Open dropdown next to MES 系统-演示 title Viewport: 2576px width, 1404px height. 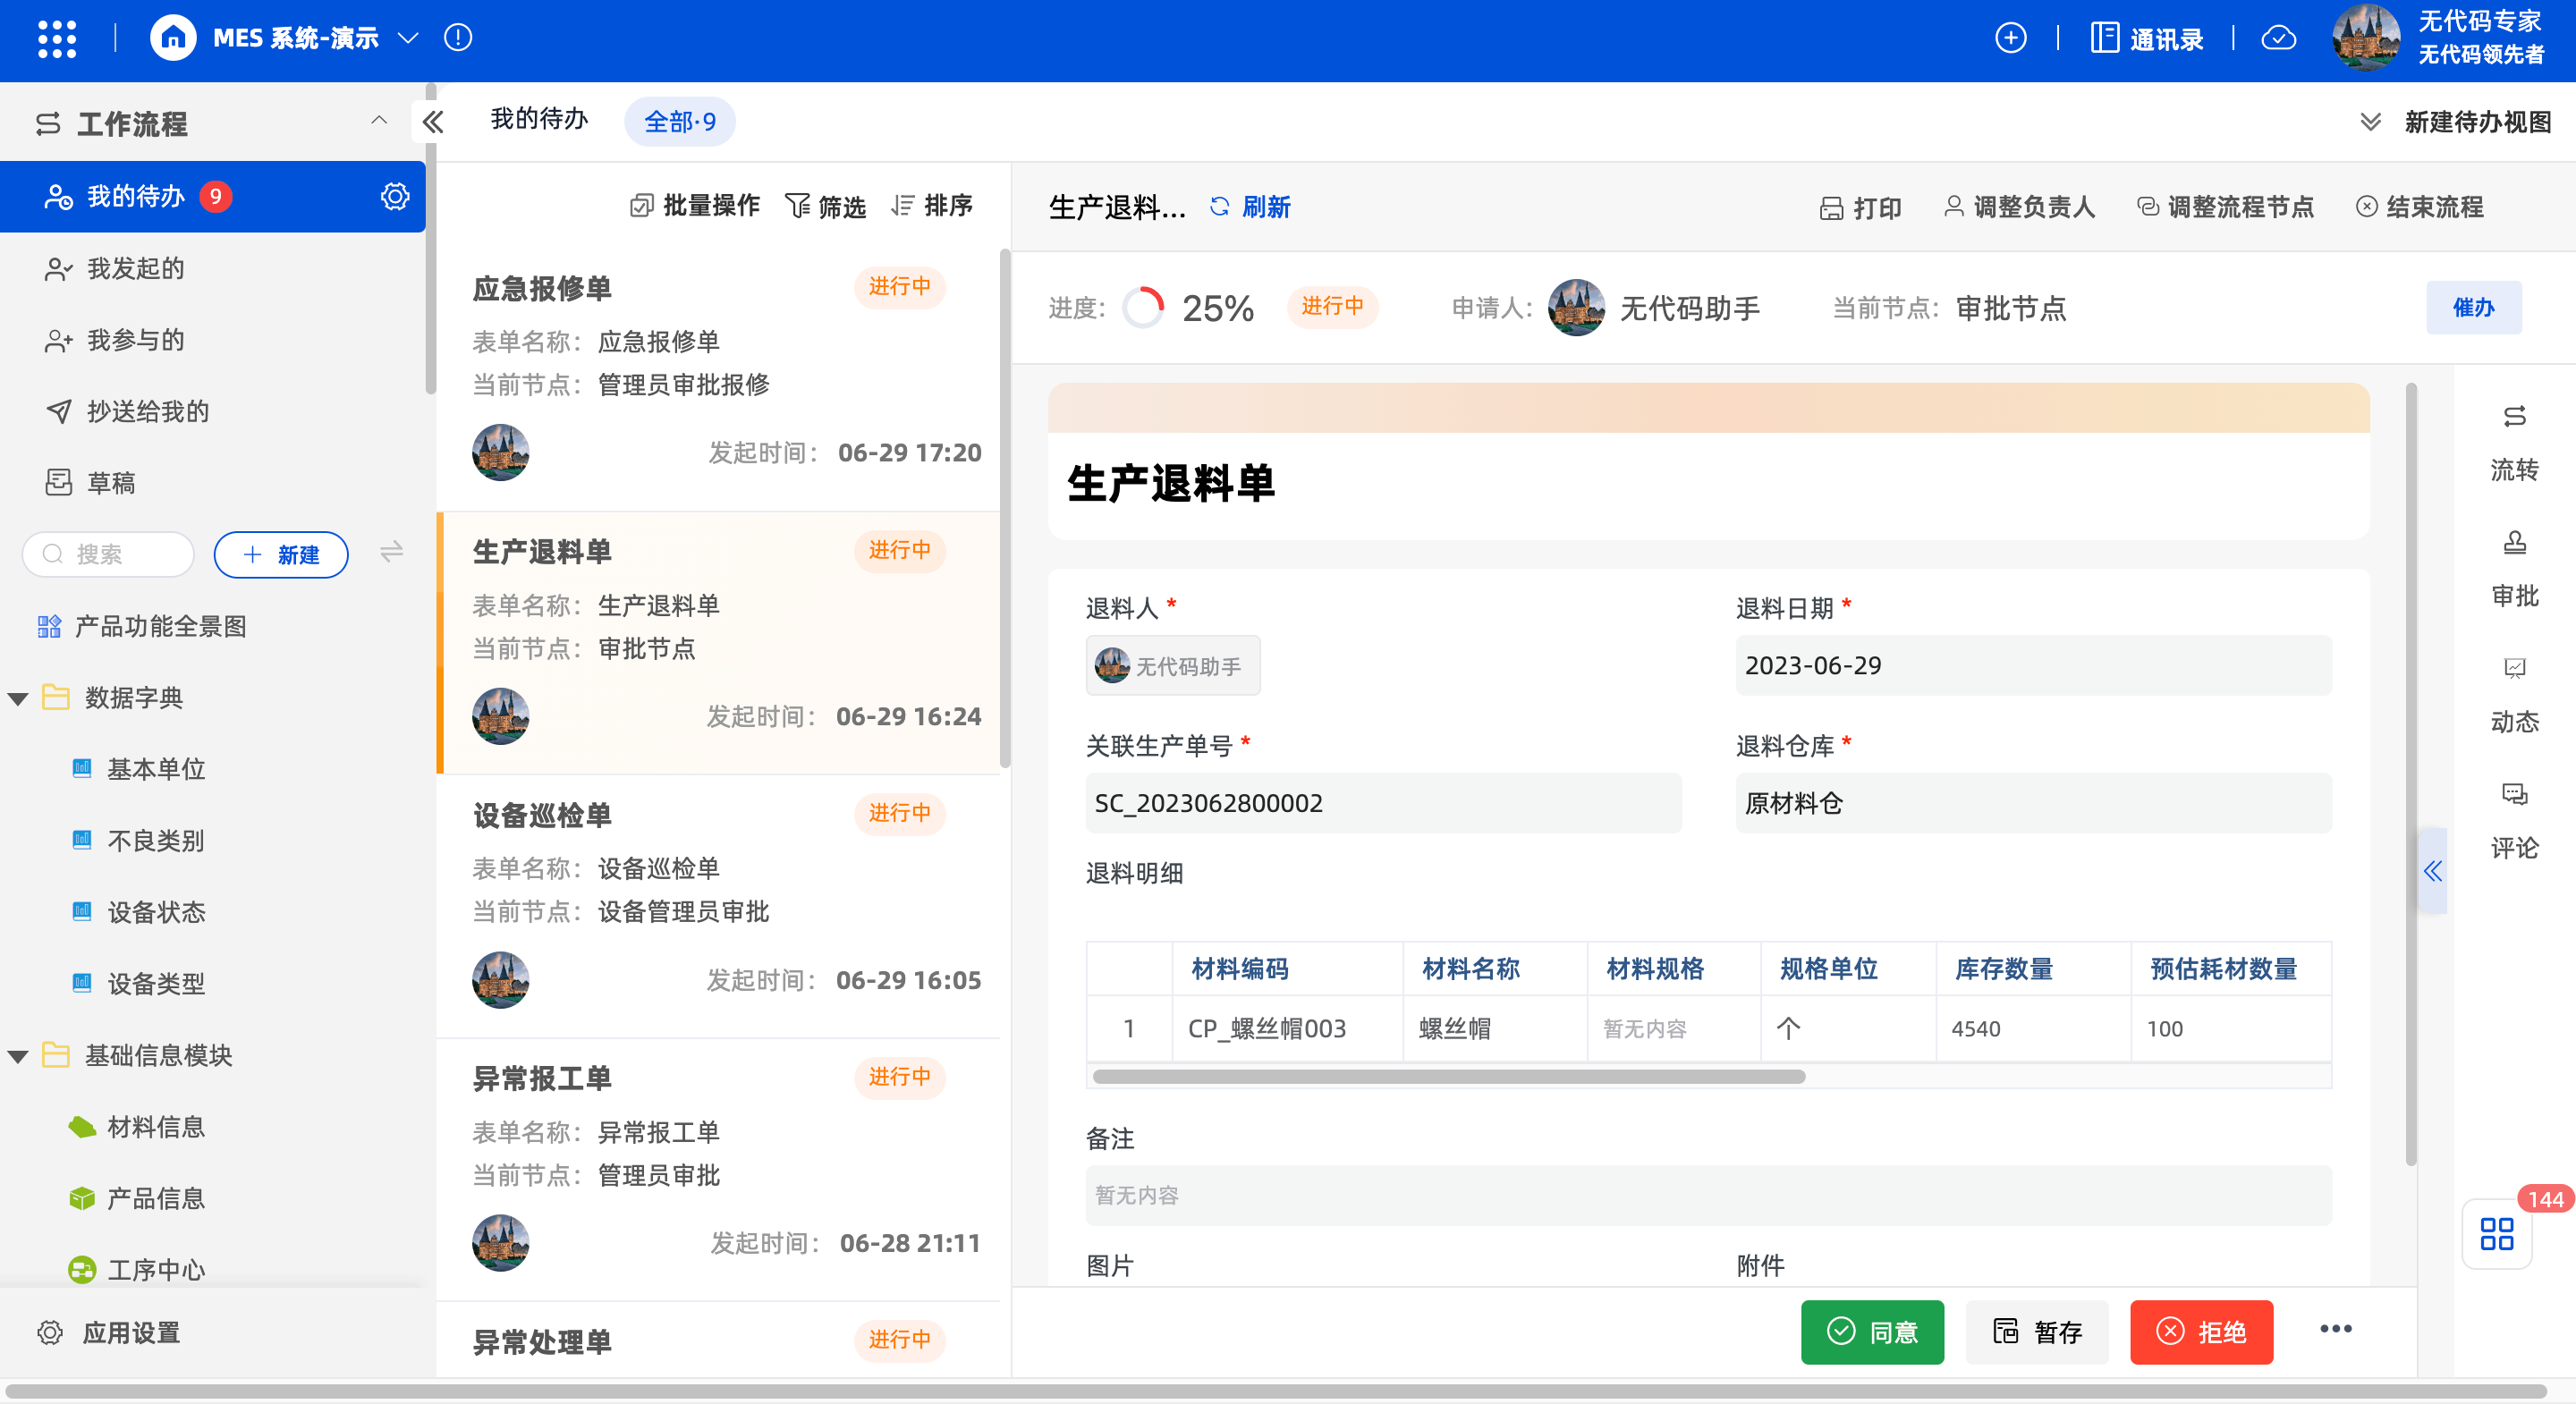click(407, 38)
